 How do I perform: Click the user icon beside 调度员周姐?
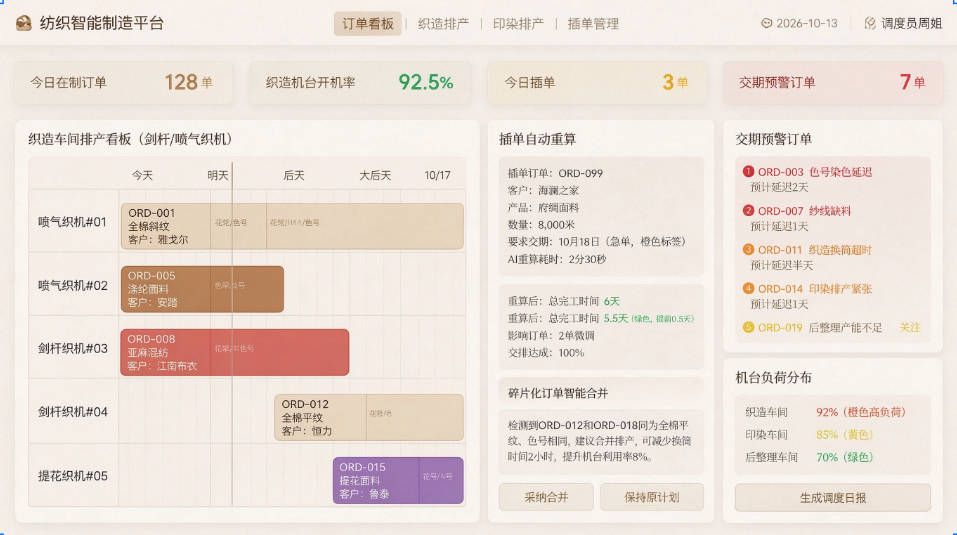point(870,23)
